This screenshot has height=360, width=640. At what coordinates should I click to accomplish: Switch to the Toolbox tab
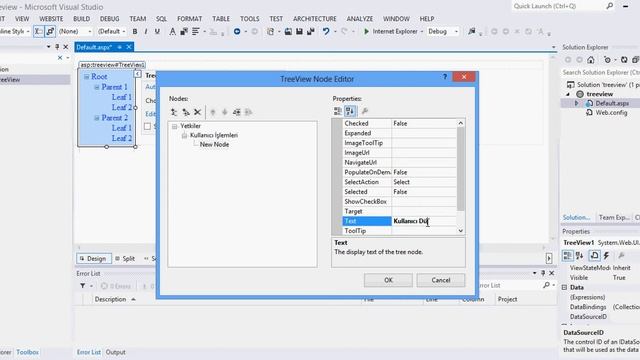pos(27,352)
